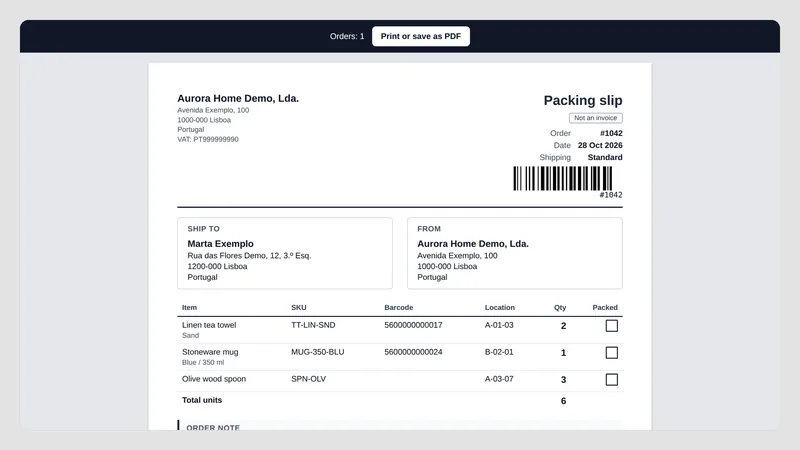Click barcode 5600000000024
This screenshot has width=800, height=450.
[413, 352]
